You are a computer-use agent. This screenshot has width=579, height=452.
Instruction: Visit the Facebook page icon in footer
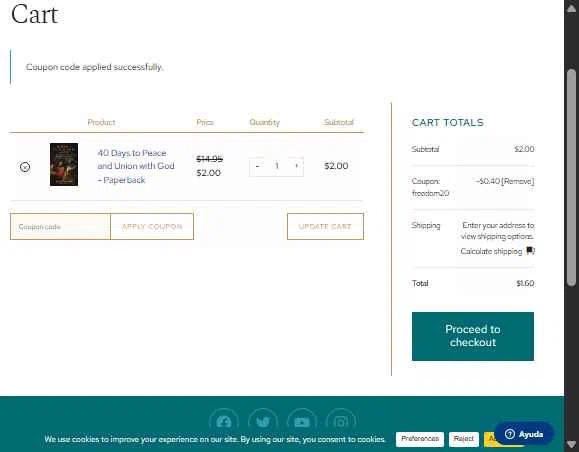224,422
